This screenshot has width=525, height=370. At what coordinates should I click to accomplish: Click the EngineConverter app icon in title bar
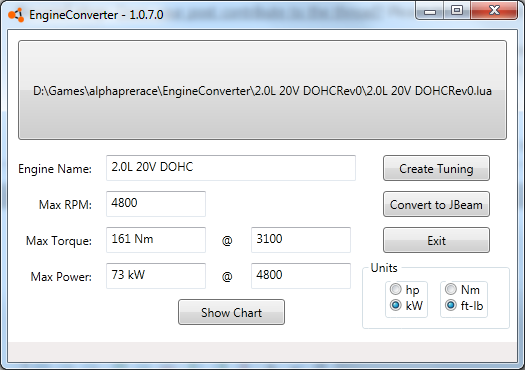[16, 15]
